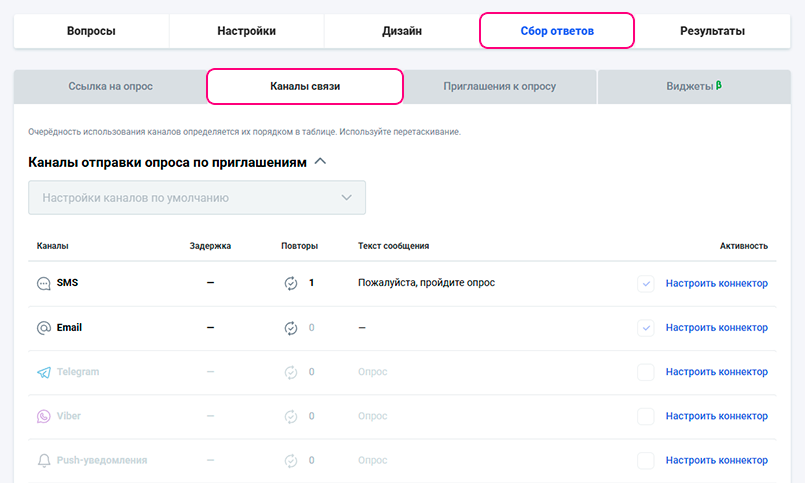Click the Viber channel icon
Image resolution: width=805 pixels, height=483 pixels.
coord(44,416)
